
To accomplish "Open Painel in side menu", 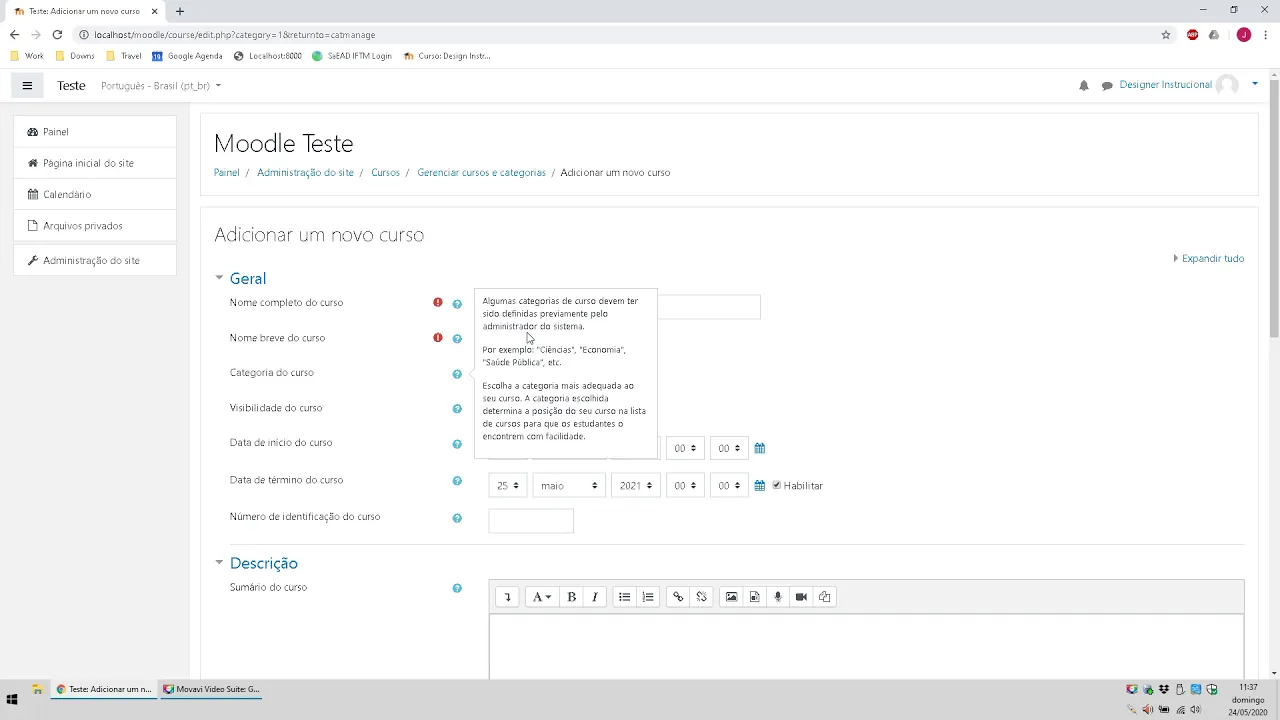I will click(95, 132).
